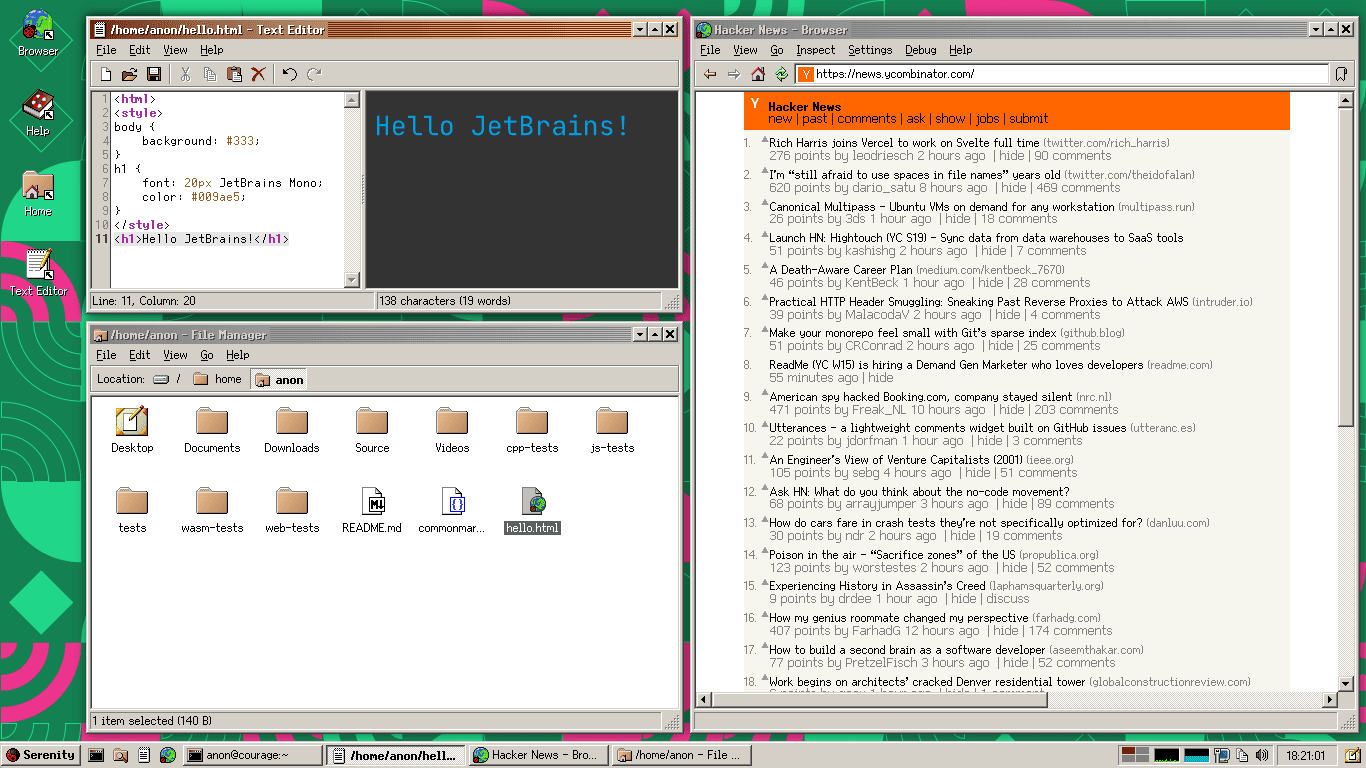Open the 'jobs' link on Hacker News
1366x768 pixels.
click(987, 119)
